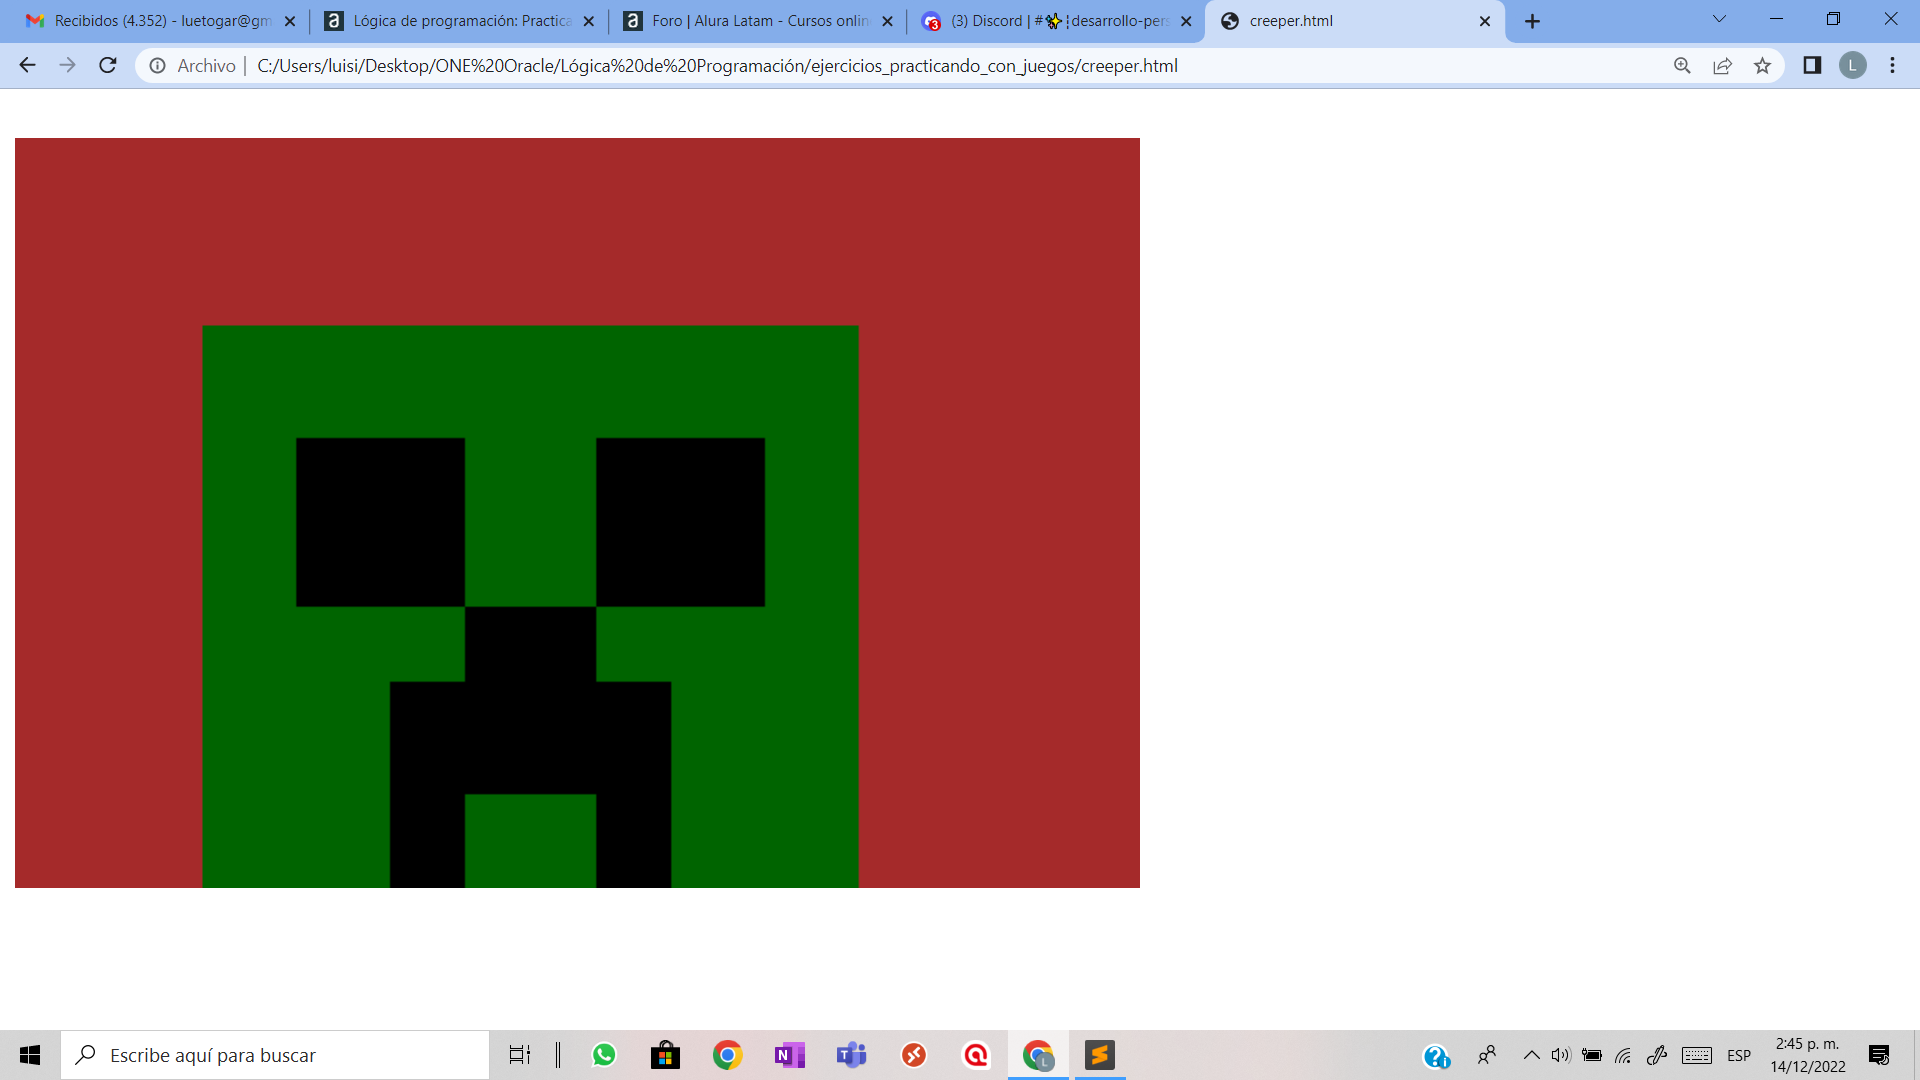View site info icon beside Archivo

[157, 65]
